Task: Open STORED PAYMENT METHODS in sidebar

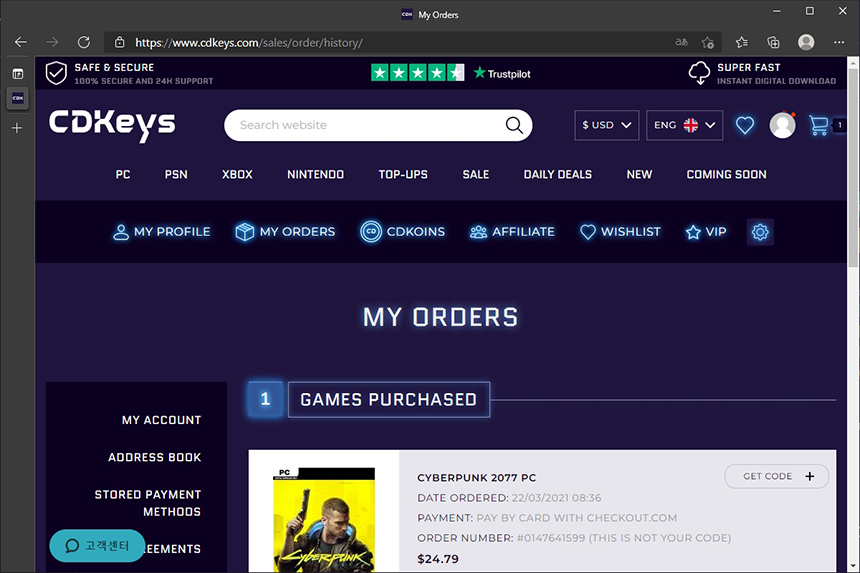Action: pyautogui.click(x=148, y=503)
